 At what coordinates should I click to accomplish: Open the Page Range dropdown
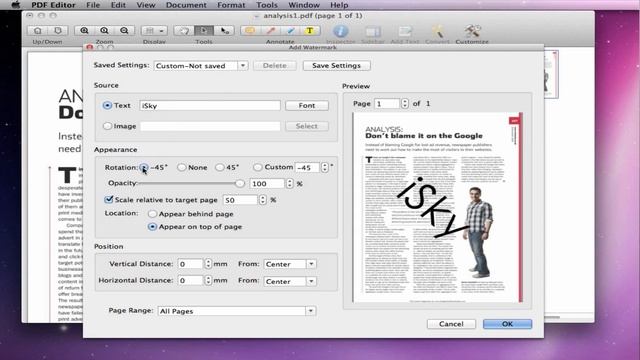pyautogui.click(x=311, y=311)
